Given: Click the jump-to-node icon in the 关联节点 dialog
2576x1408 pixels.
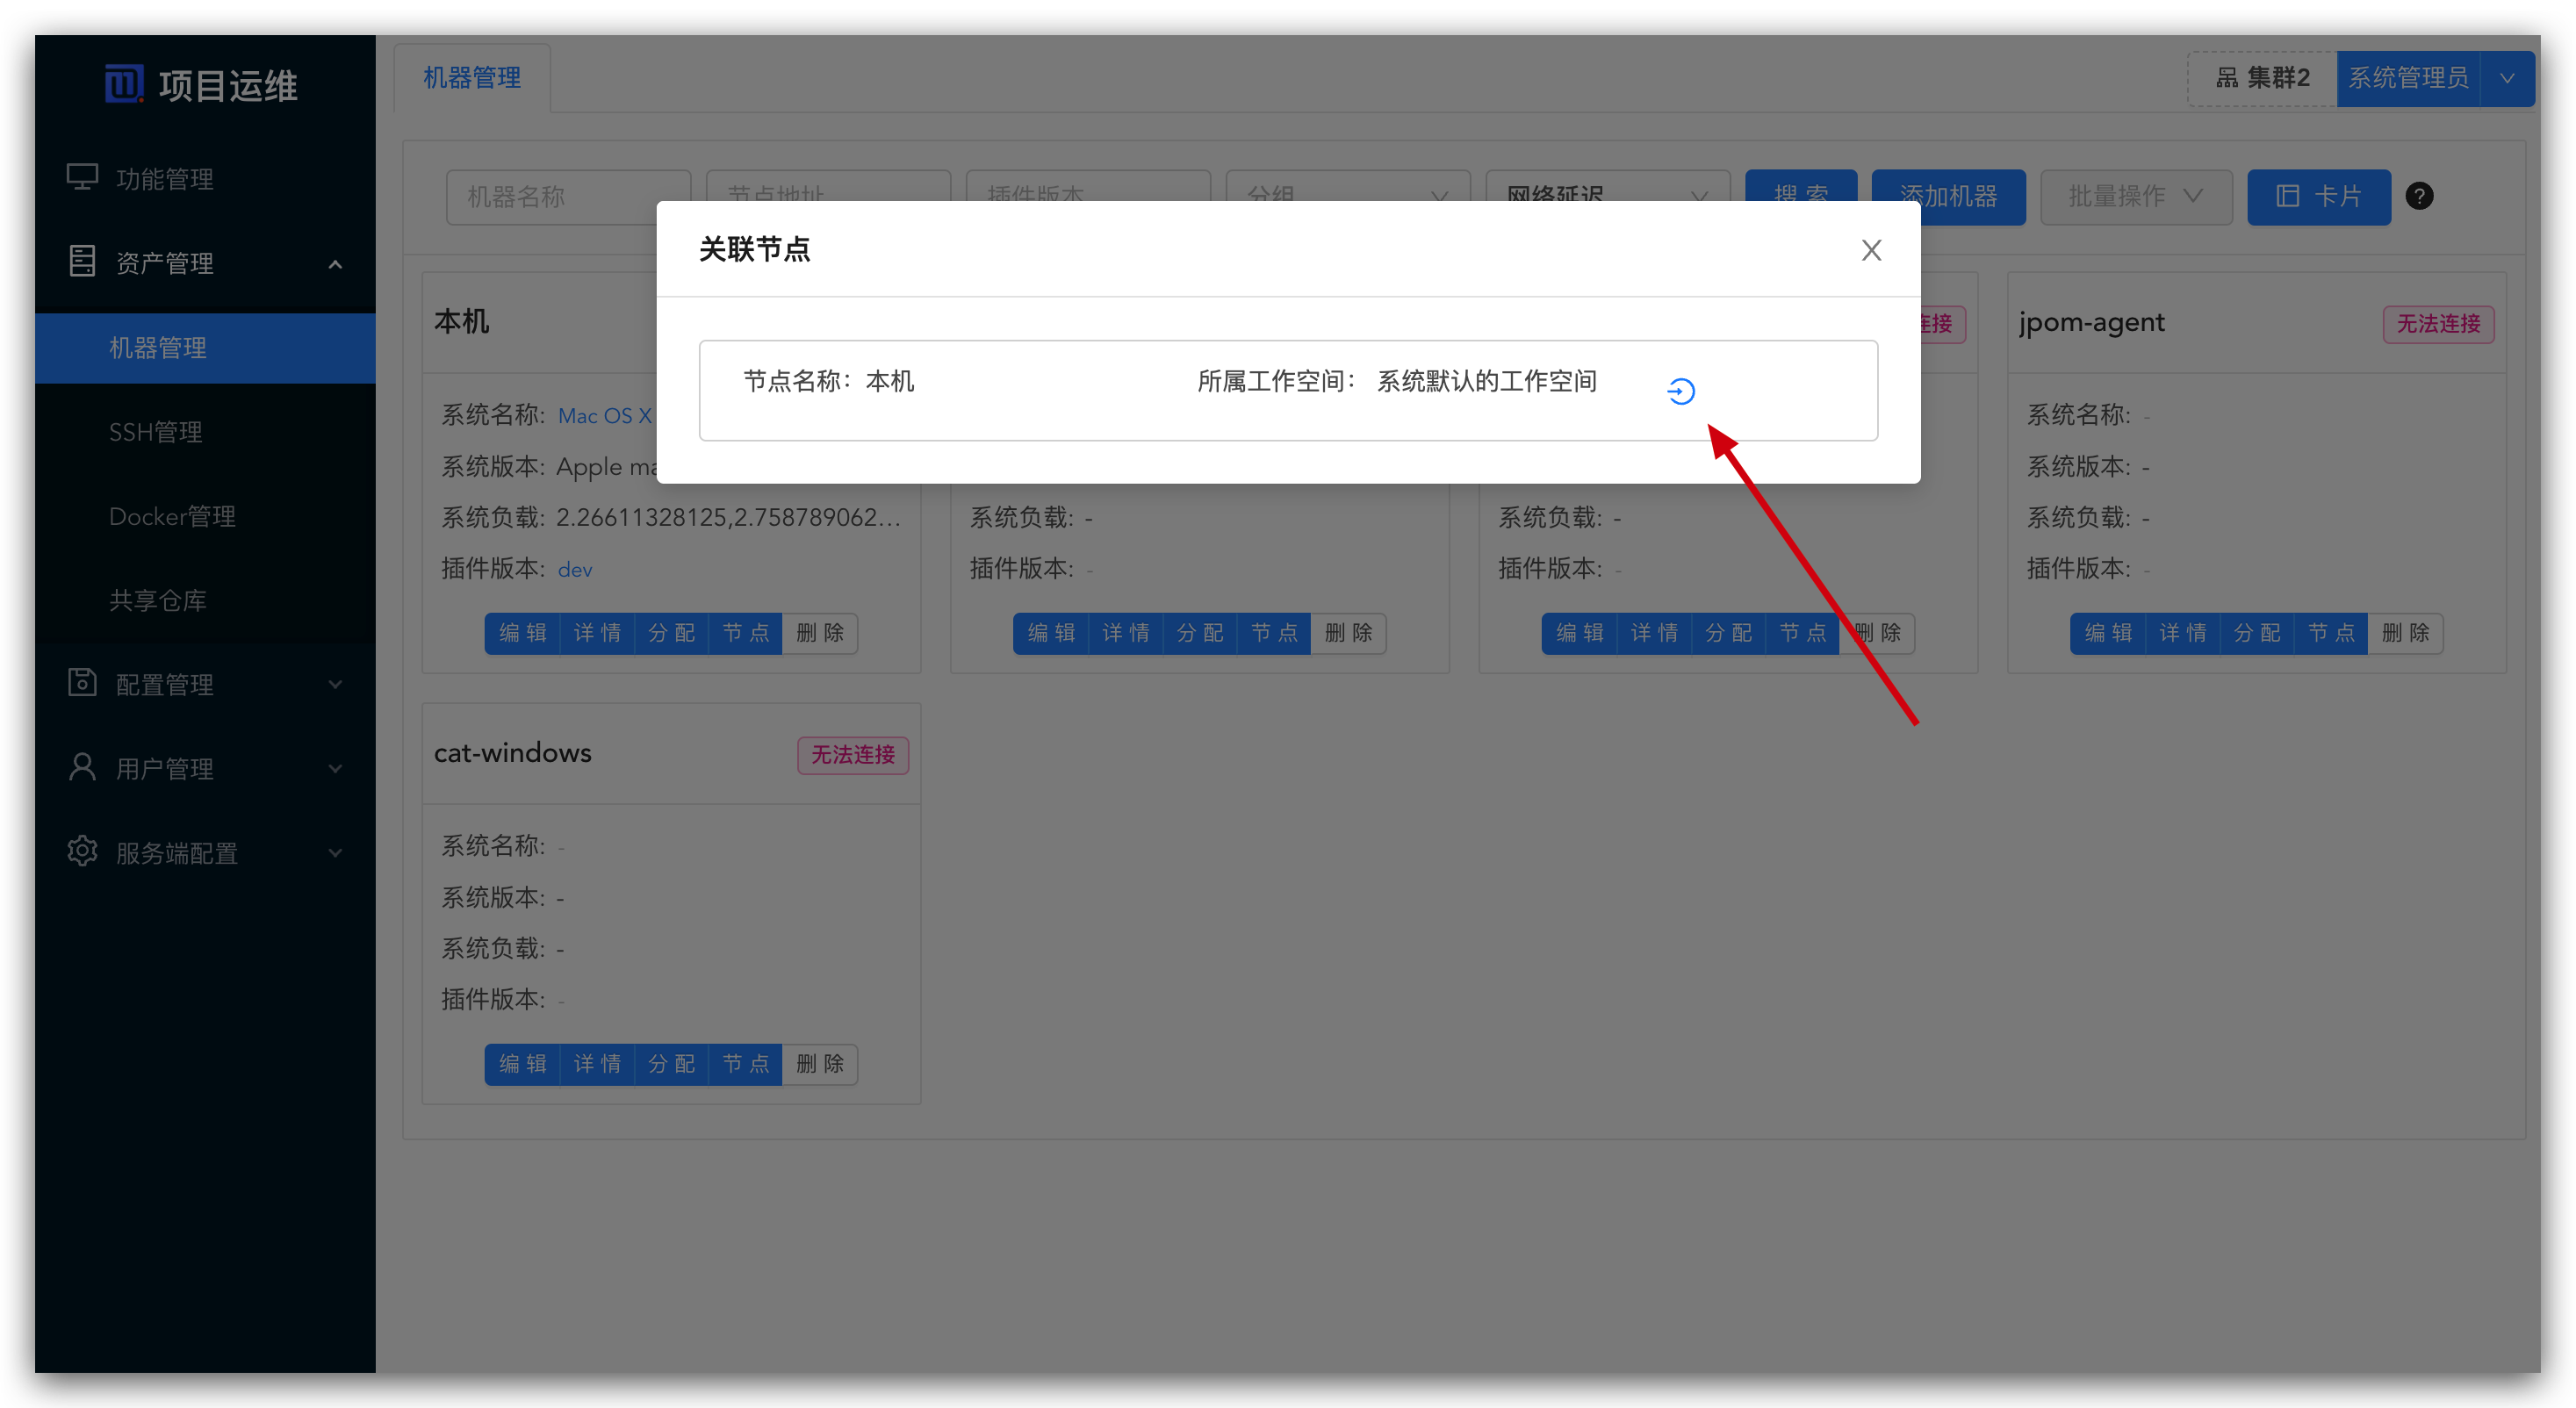Looking at the screenshot, I should pos(1681,391).
